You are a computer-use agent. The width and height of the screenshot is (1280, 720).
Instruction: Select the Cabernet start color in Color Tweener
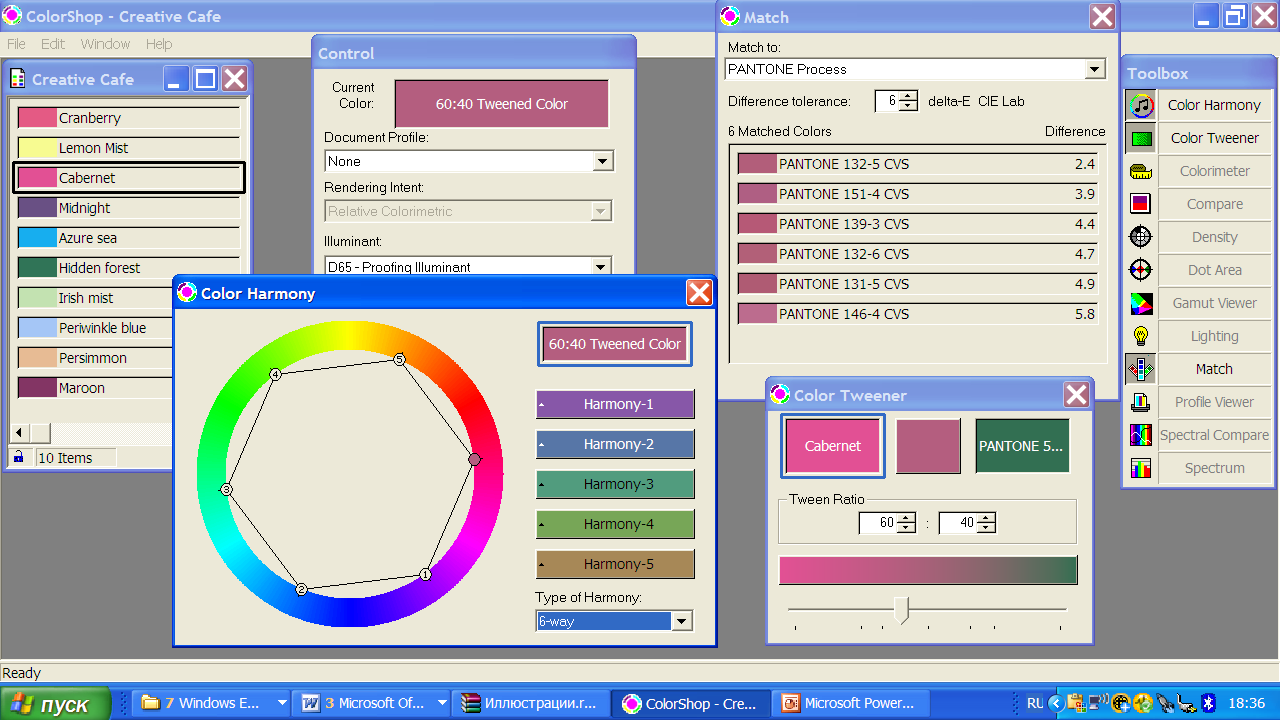pyautogui.click(x=833, y=446)
